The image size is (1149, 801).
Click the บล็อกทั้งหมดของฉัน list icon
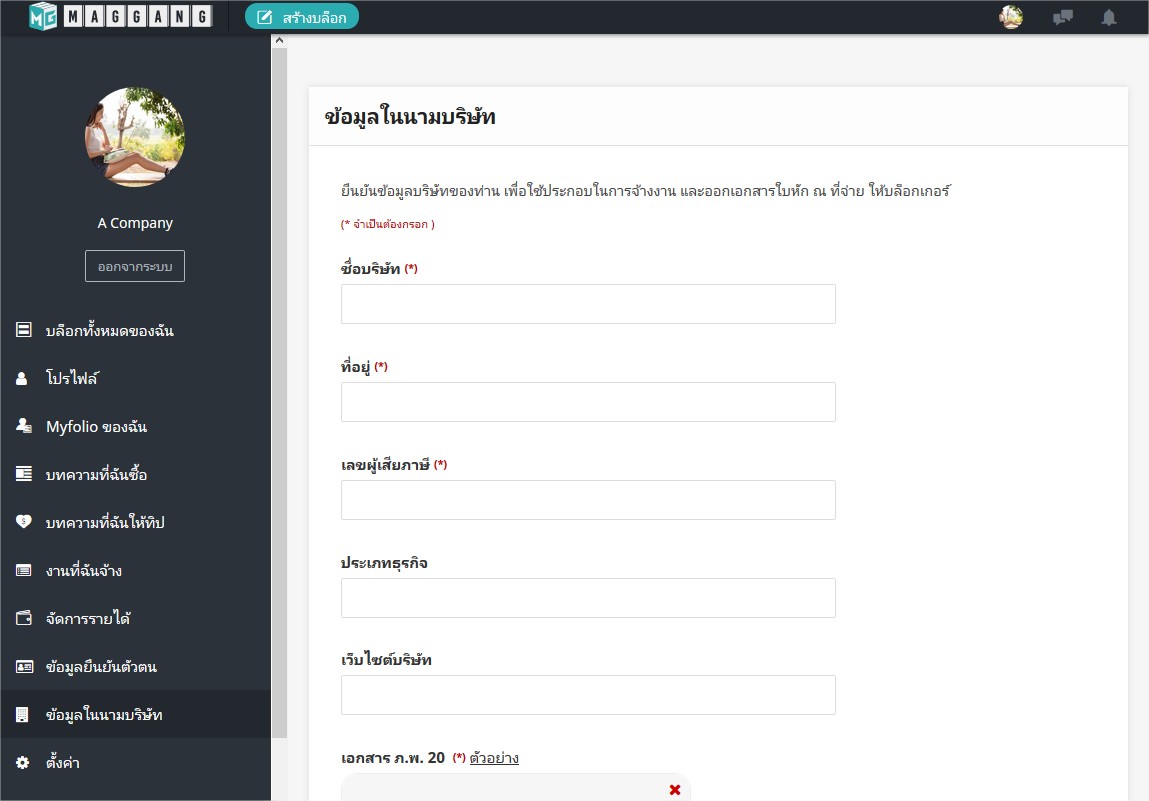[x=23, y=330]
